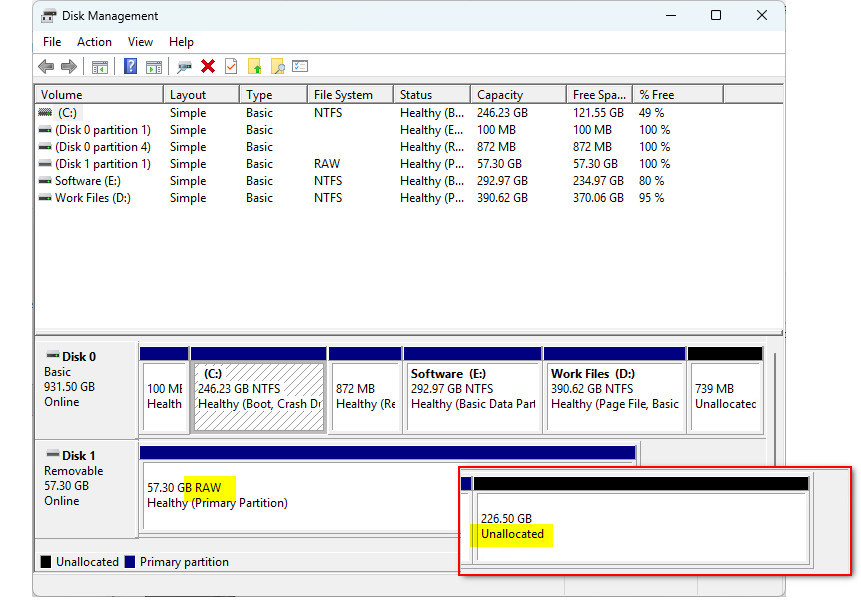Select the 872 MB recovery partition block
Image resolution: width=861 pixels, height=602 pixels.
point(365,391)
